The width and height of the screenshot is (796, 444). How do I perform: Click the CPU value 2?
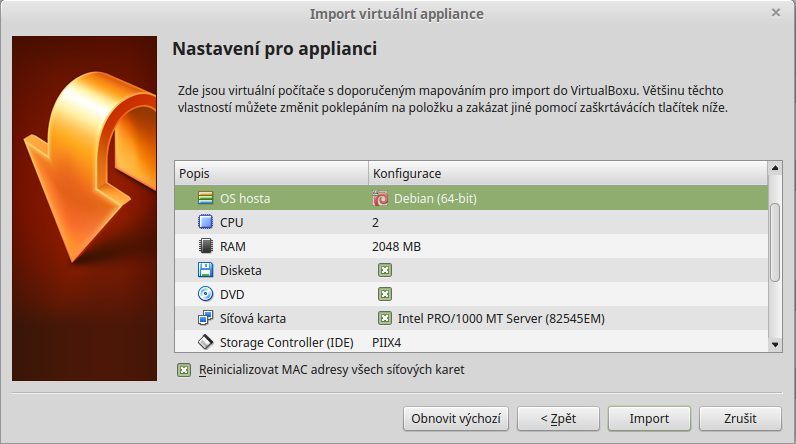pos(375,223)
